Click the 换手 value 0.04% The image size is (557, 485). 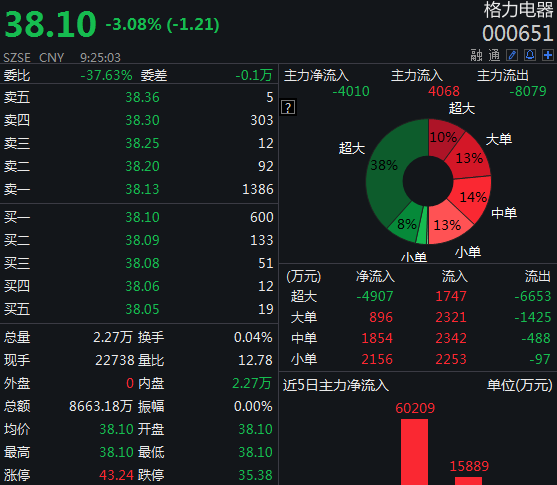pyautogui.click(x=253, y=338)
